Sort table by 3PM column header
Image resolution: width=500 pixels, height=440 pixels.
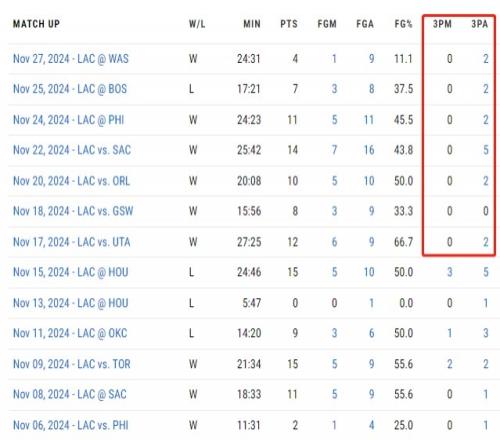[x=442, y=24]
